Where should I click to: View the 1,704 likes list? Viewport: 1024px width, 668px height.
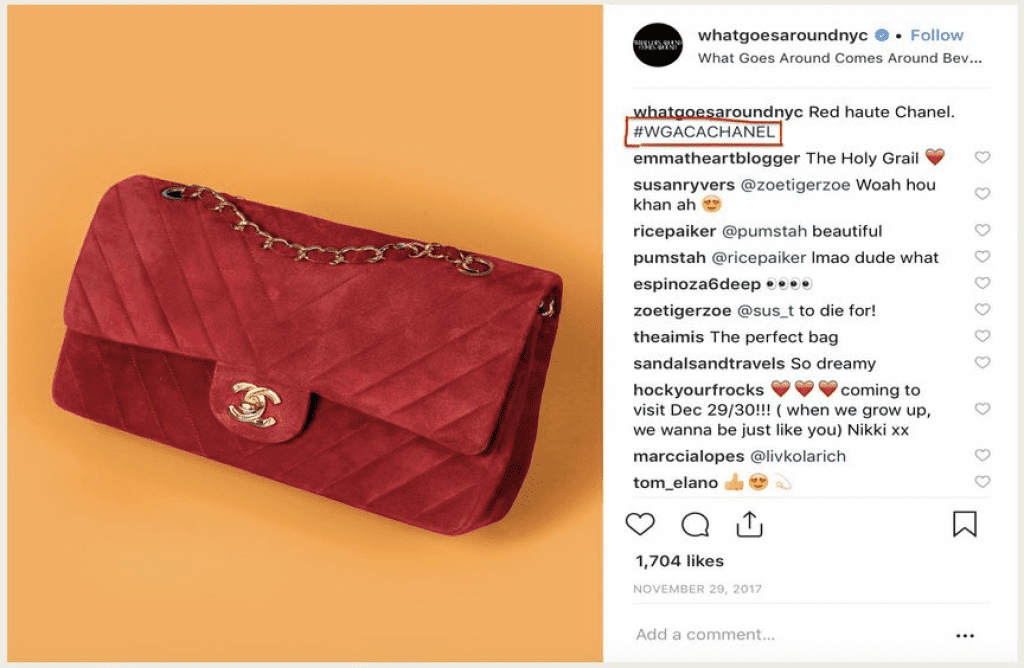click(679, 561)
